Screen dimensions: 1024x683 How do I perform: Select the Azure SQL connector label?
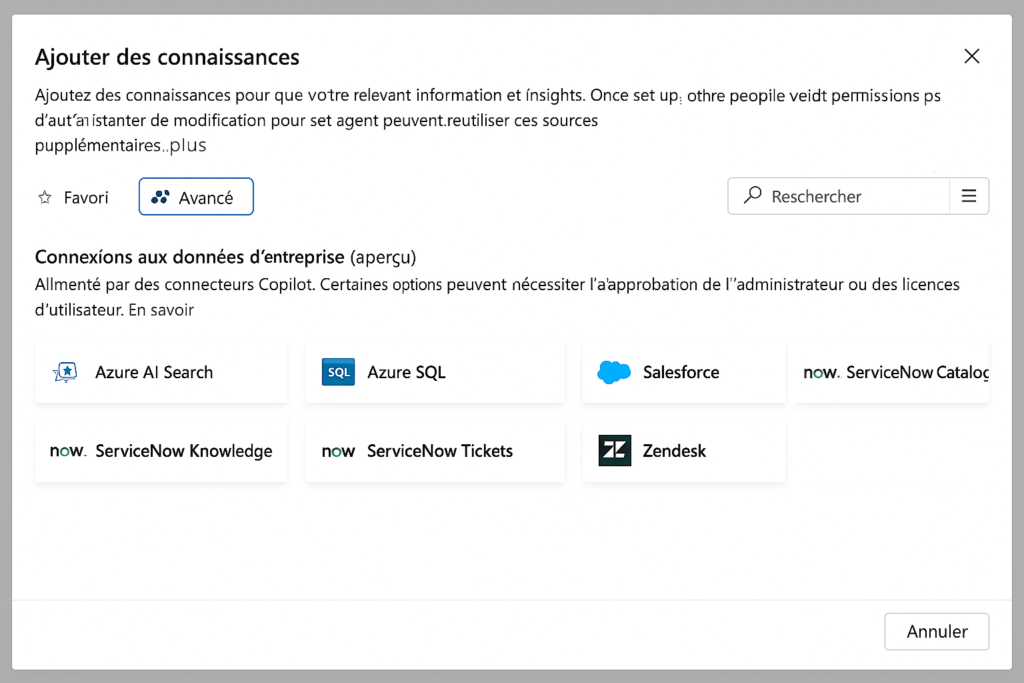[406, 372]
